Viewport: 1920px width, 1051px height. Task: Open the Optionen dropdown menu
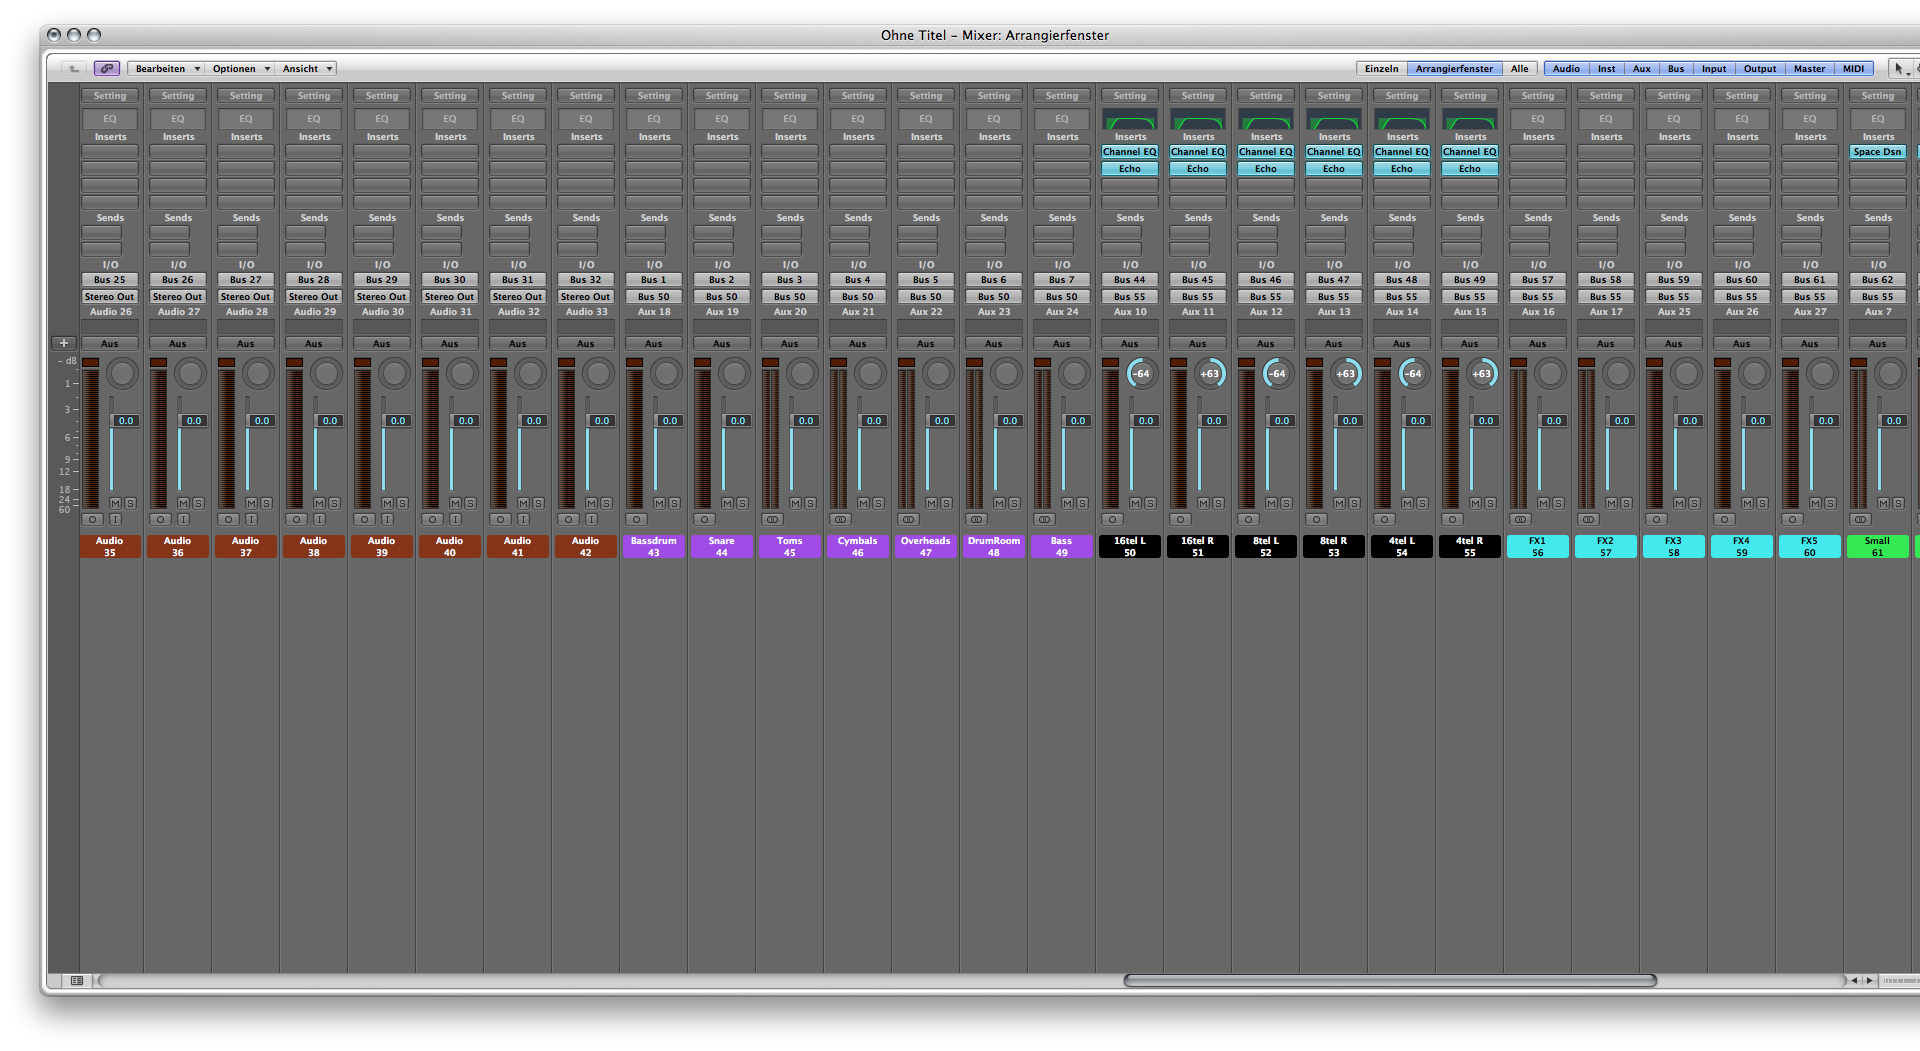pyautogui.click(x=240, y=69)
